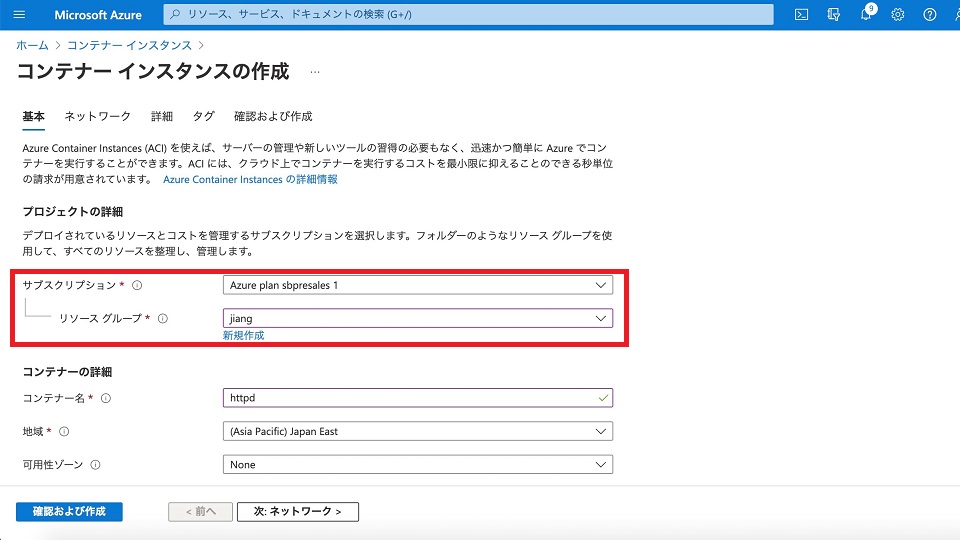Click the 次: ネットワーク button

tap(297, 511)
